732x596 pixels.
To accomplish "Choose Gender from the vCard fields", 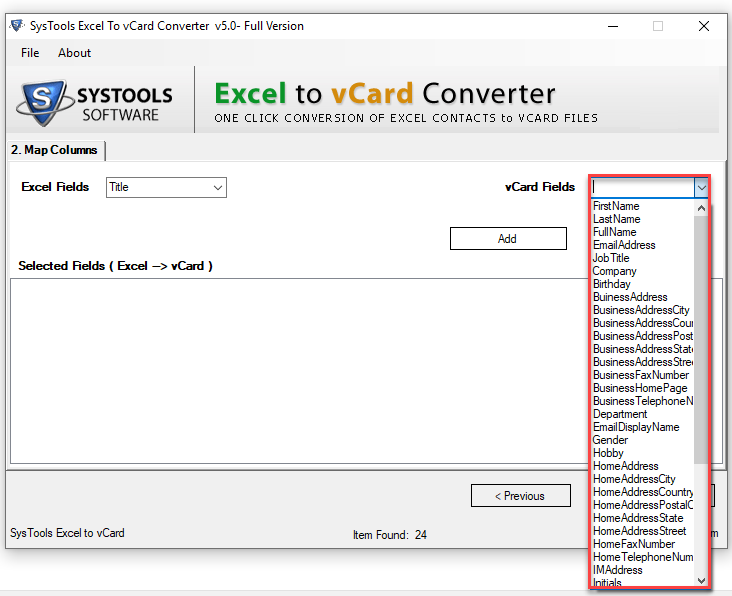I will 610,440.
